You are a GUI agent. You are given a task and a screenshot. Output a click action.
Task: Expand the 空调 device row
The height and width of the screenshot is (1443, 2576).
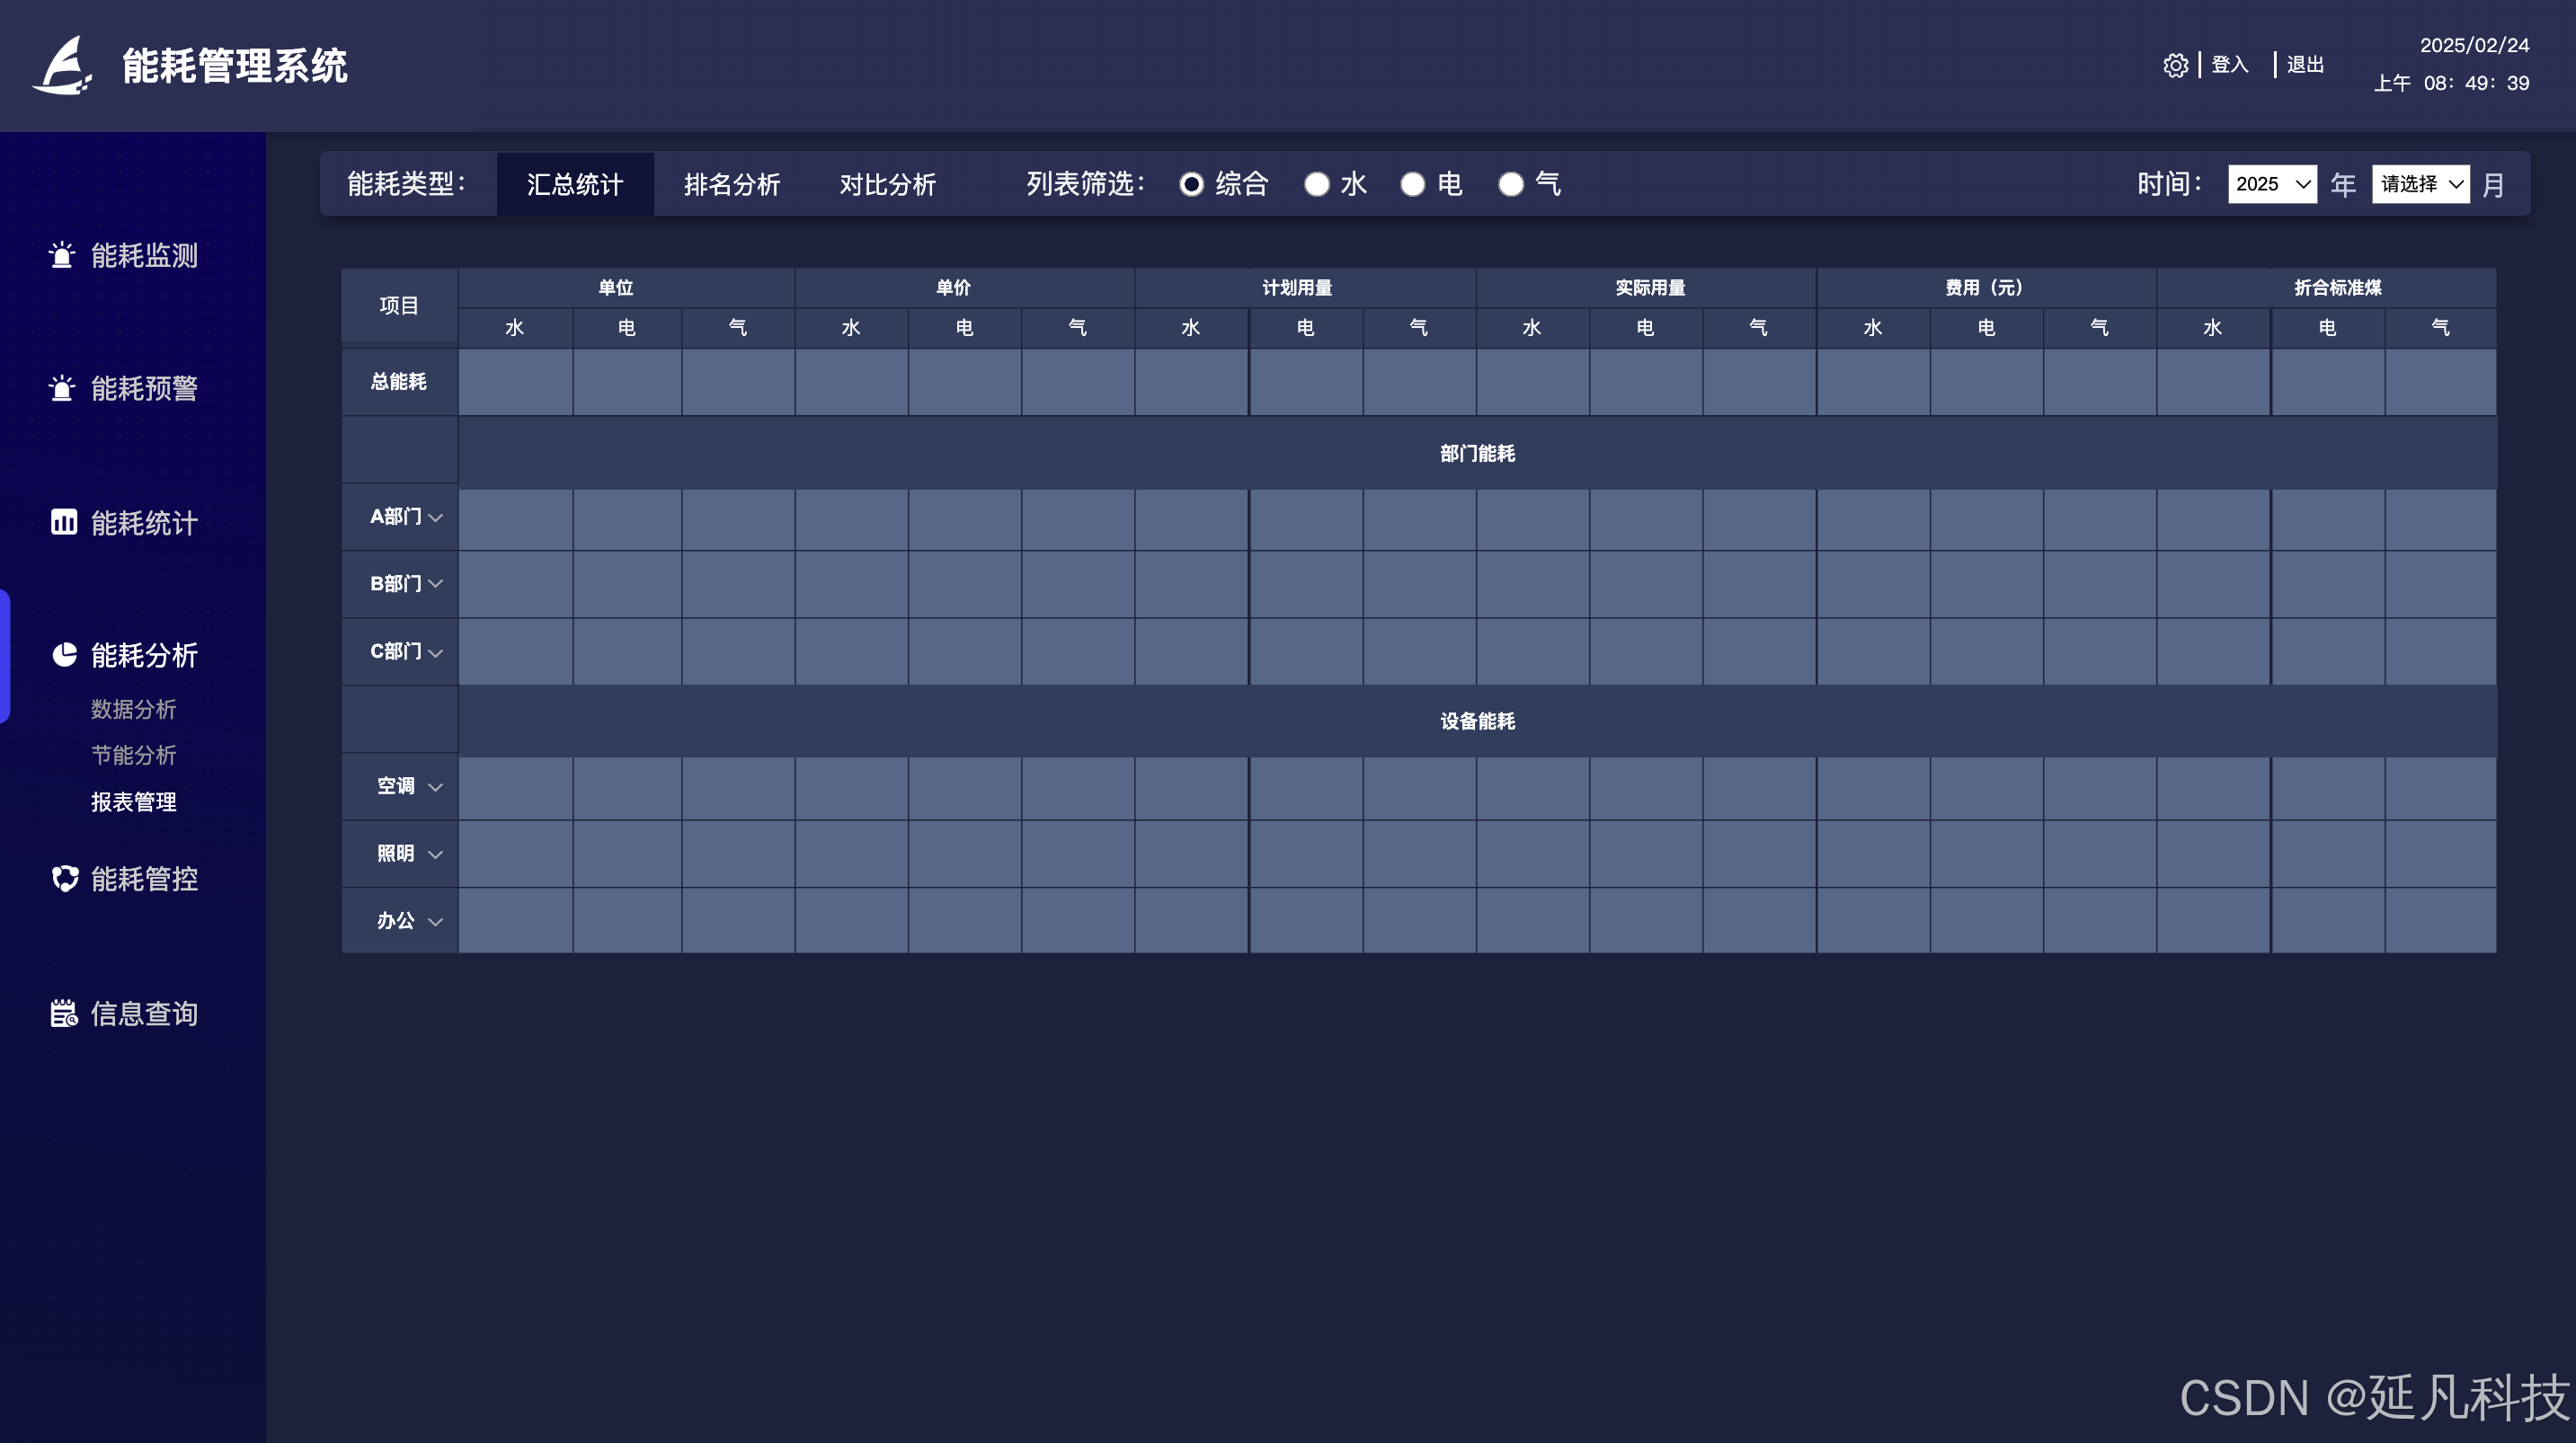click(435, 787)
